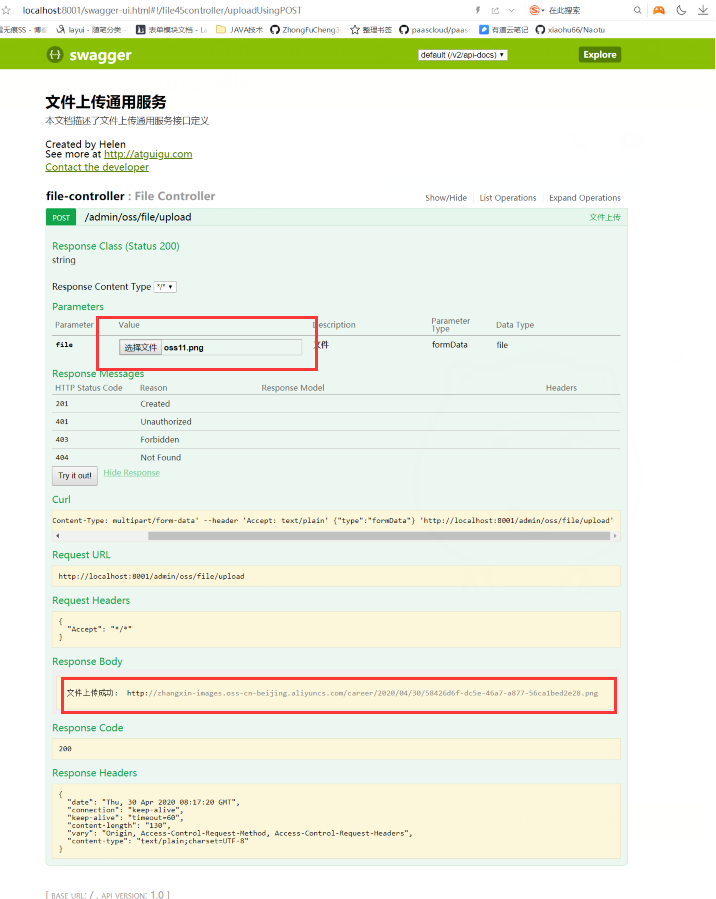Click the 选择文件 choose file button
This screenshot has height=899, width=716.
(140, 348)
